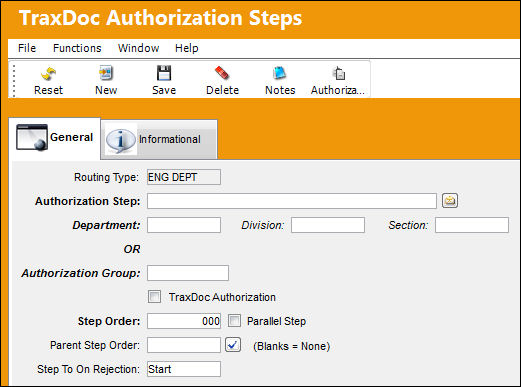Click the Reset toolbar icon

tap(48, 81)
